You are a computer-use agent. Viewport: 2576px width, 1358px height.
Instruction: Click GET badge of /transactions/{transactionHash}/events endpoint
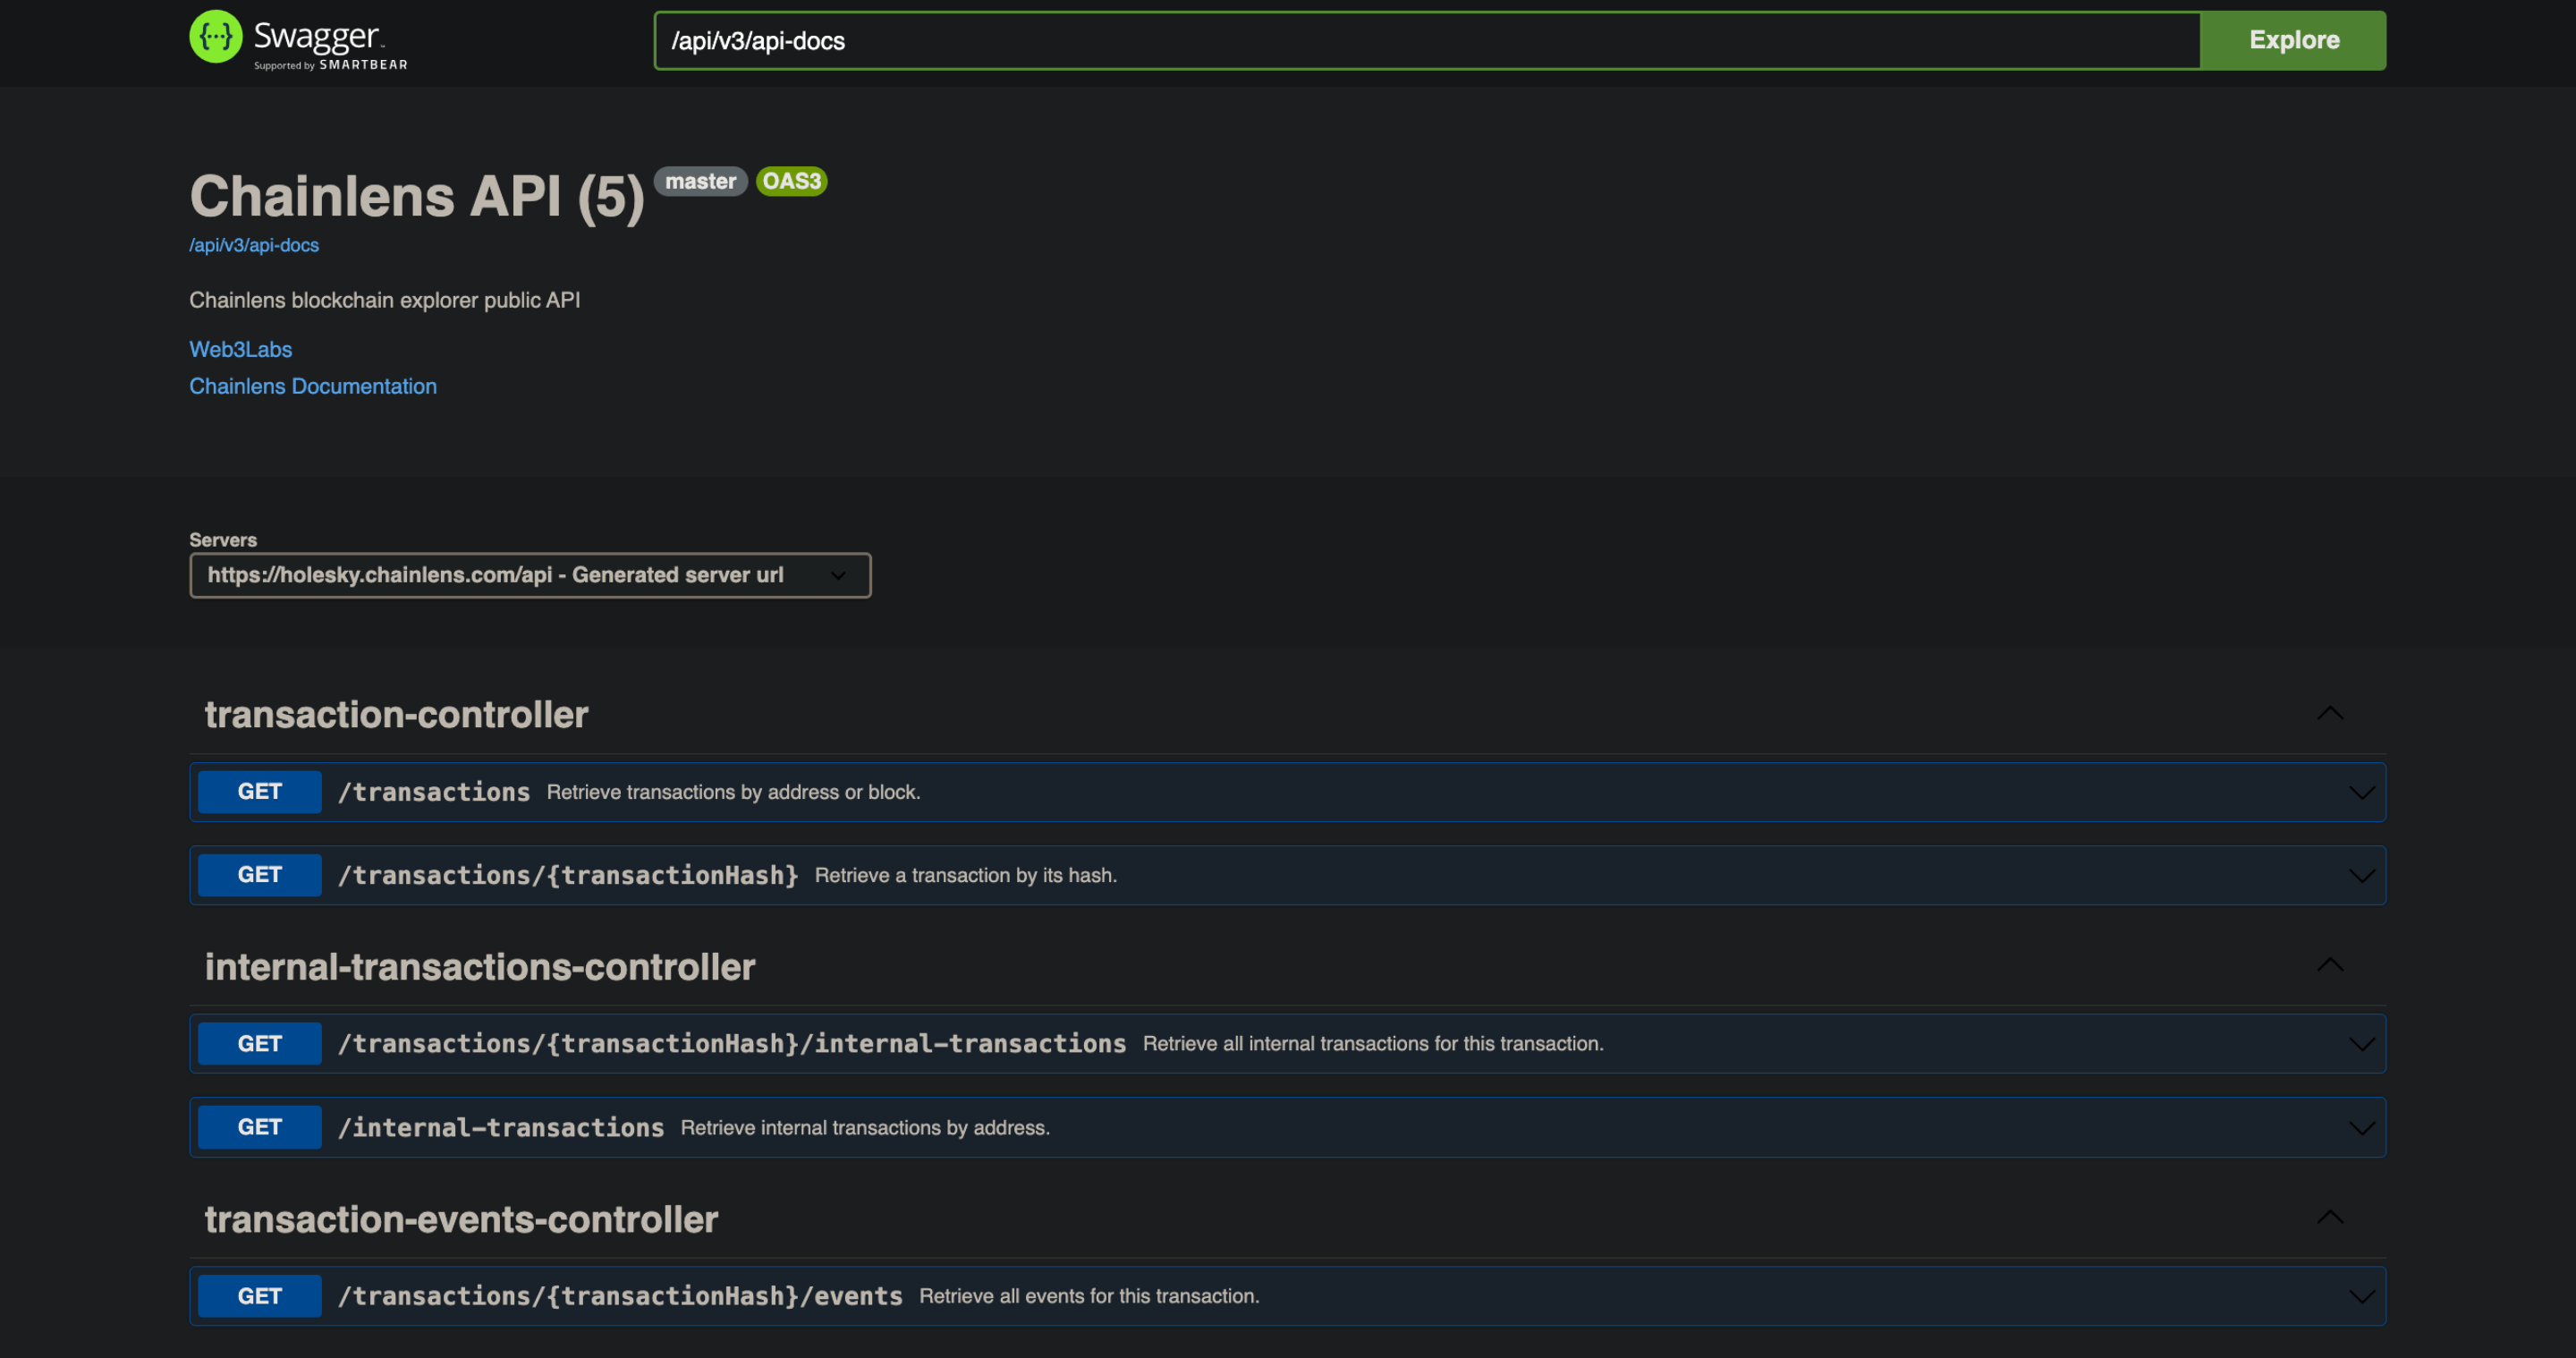[260, 1296]
